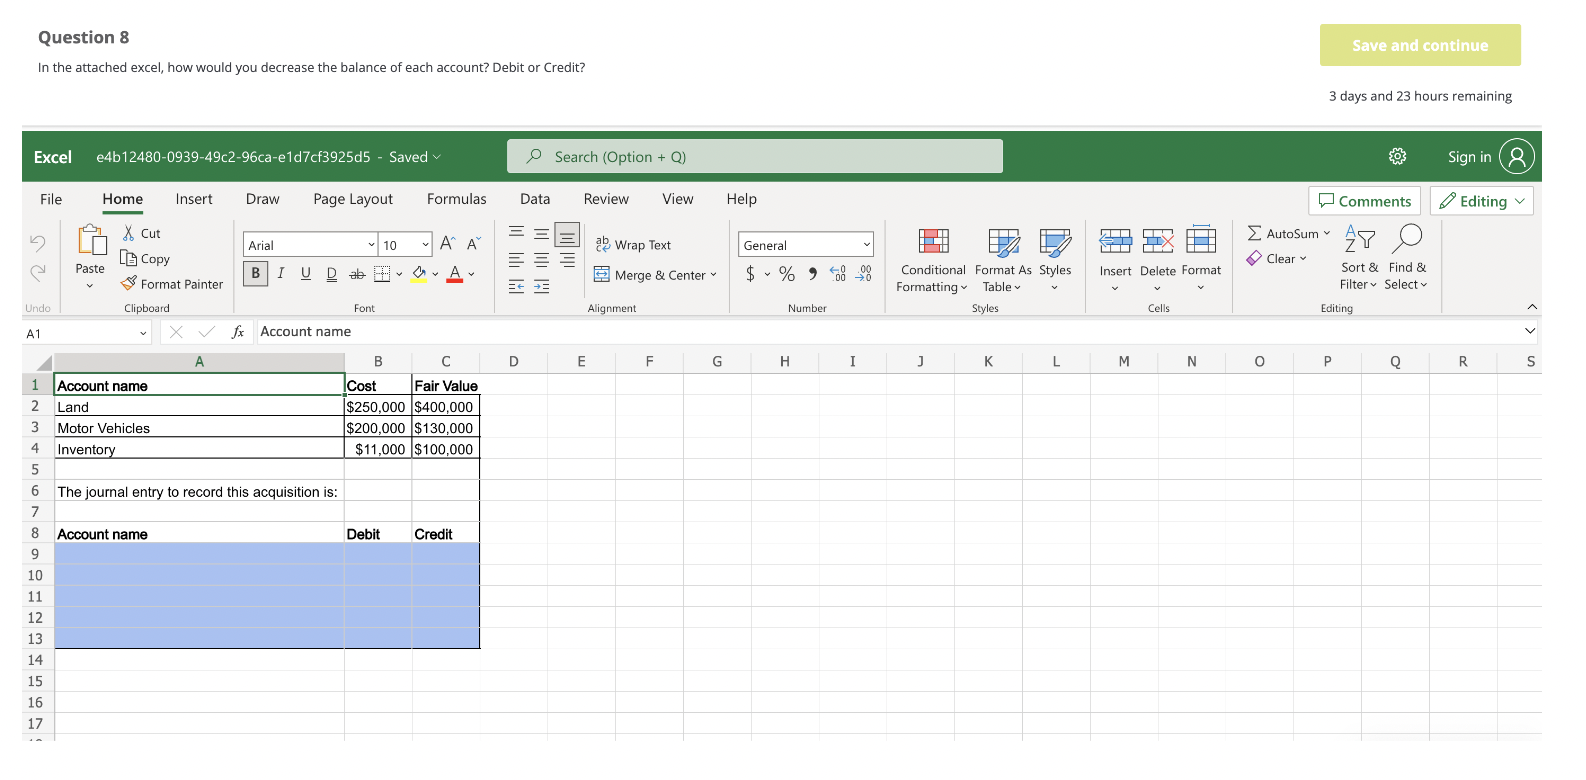Switch to the Data tab
This screenshot has width=1586, height=780.
(535, 199)
